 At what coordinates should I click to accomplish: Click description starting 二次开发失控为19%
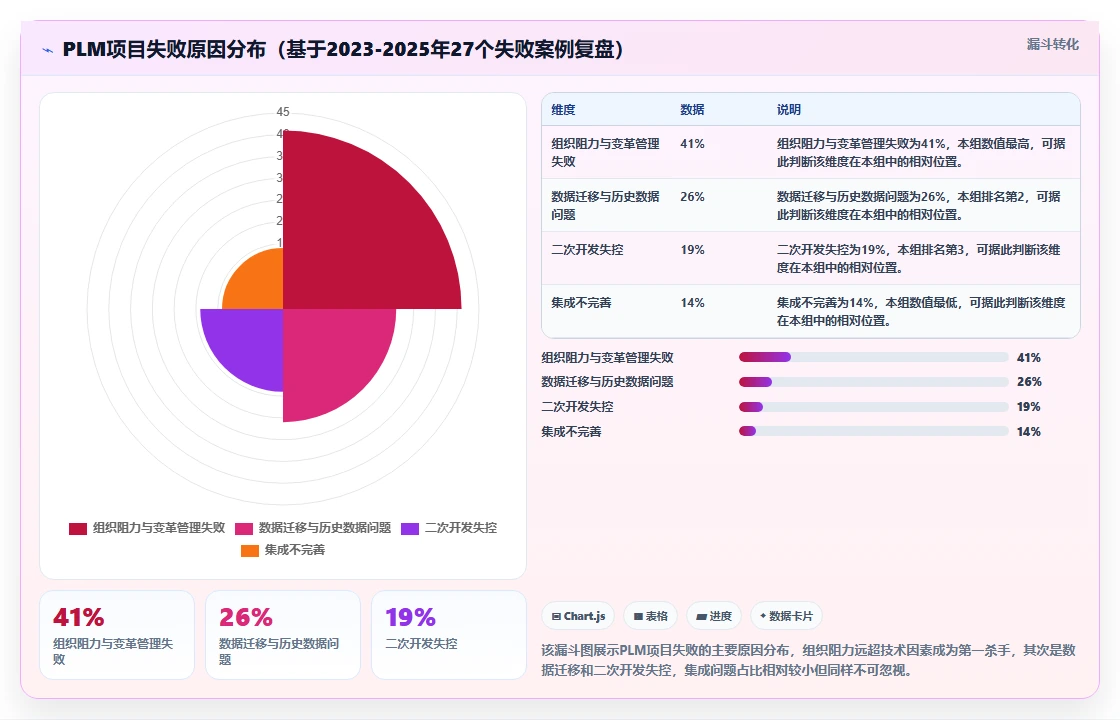(x=919, y=259)
